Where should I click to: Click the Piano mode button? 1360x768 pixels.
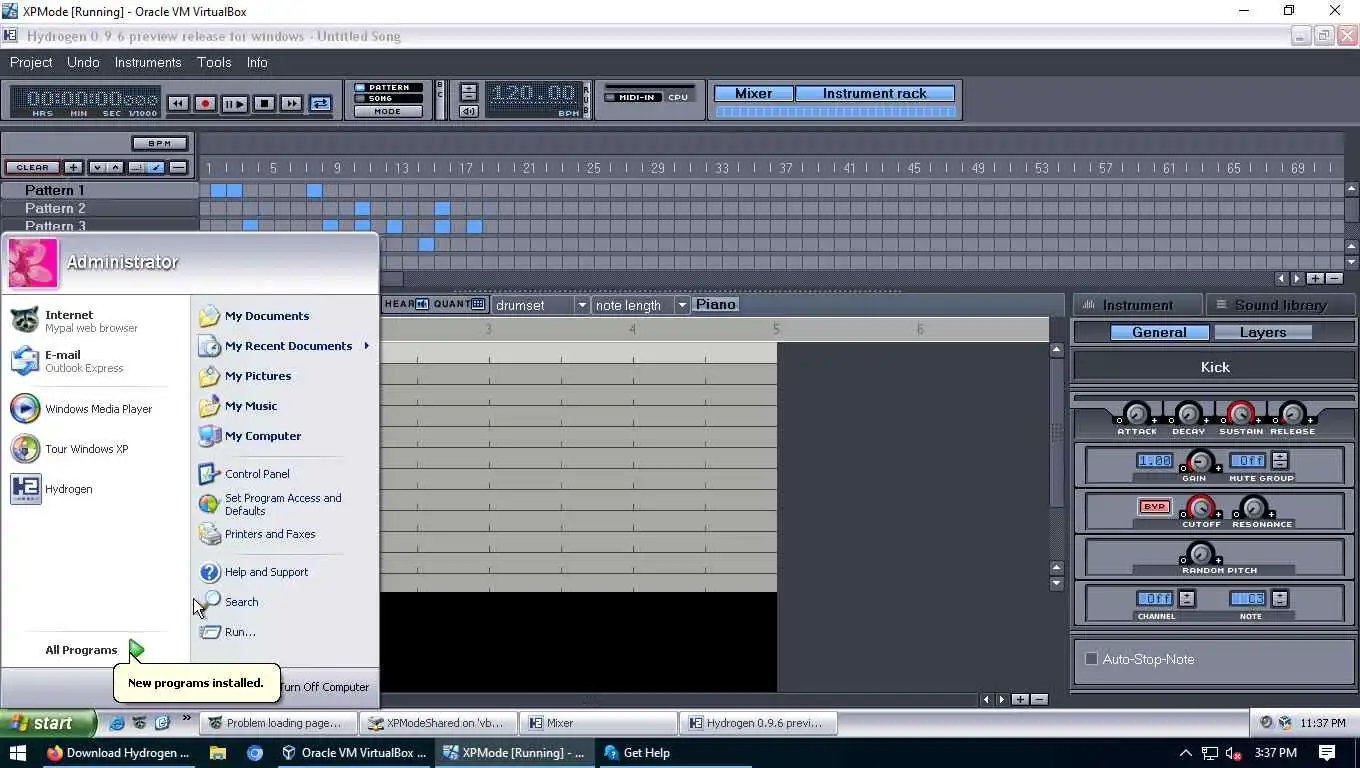[716, 304]
